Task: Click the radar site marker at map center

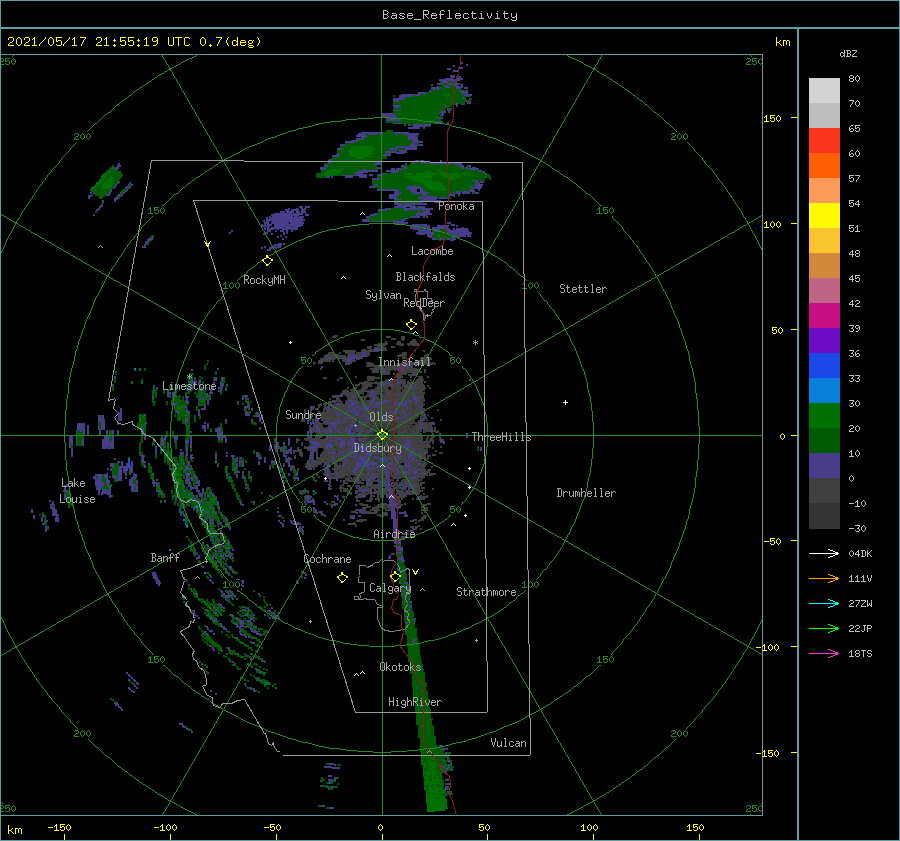Action: (x=382, y=435)
